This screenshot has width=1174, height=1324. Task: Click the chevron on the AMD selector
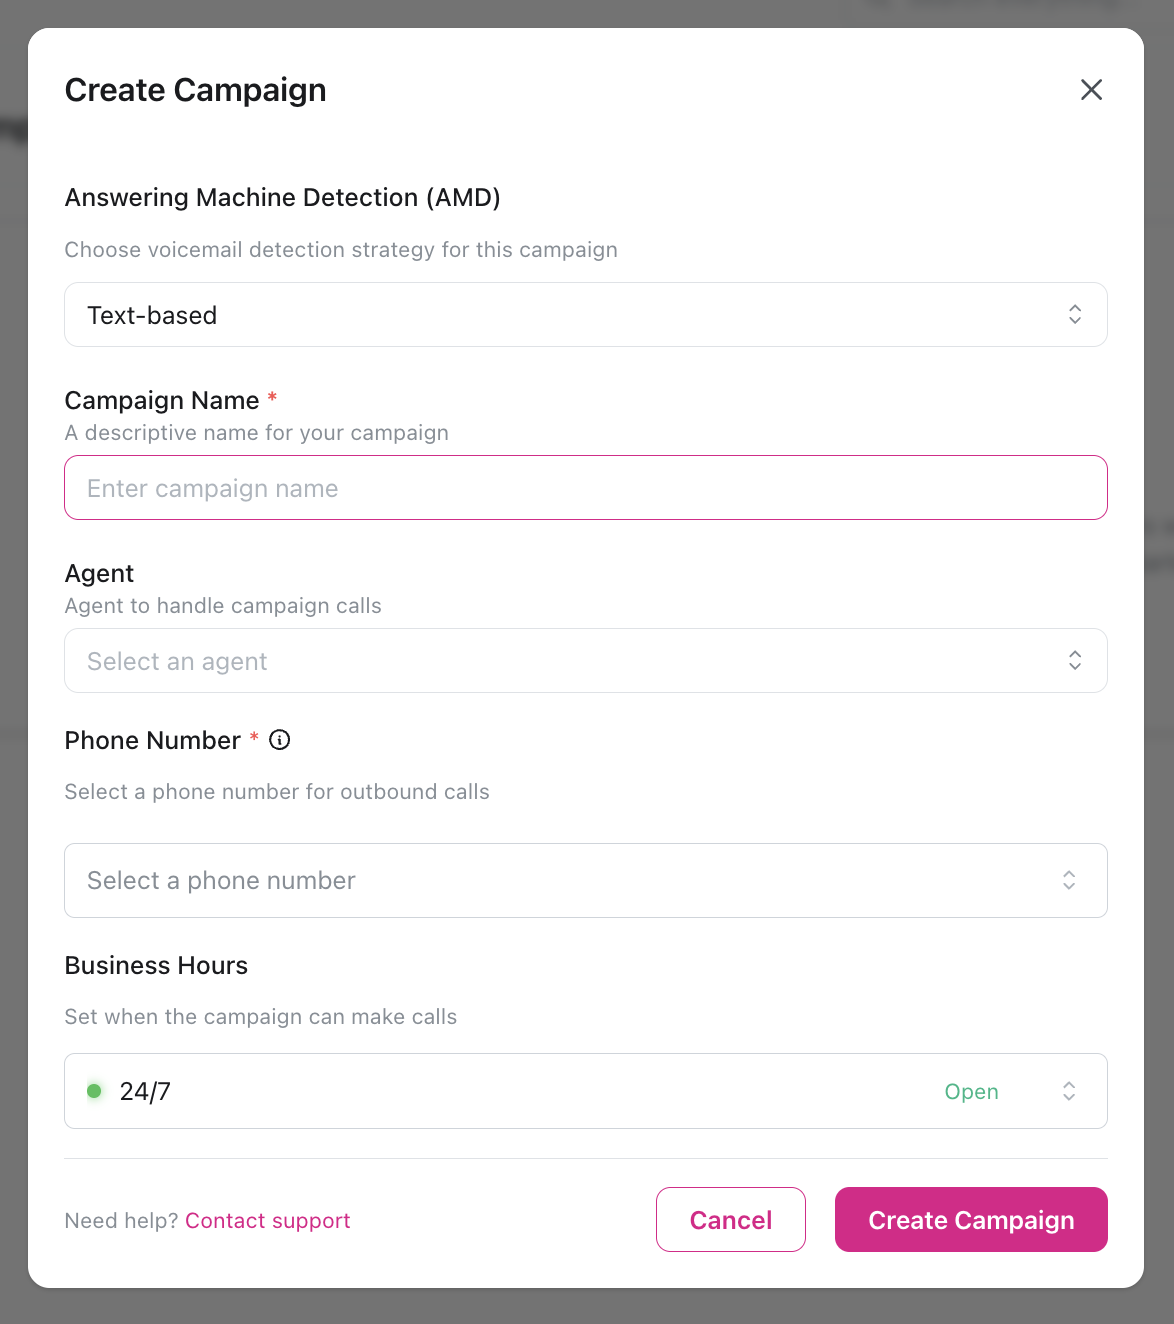[x=1074, y=314]
